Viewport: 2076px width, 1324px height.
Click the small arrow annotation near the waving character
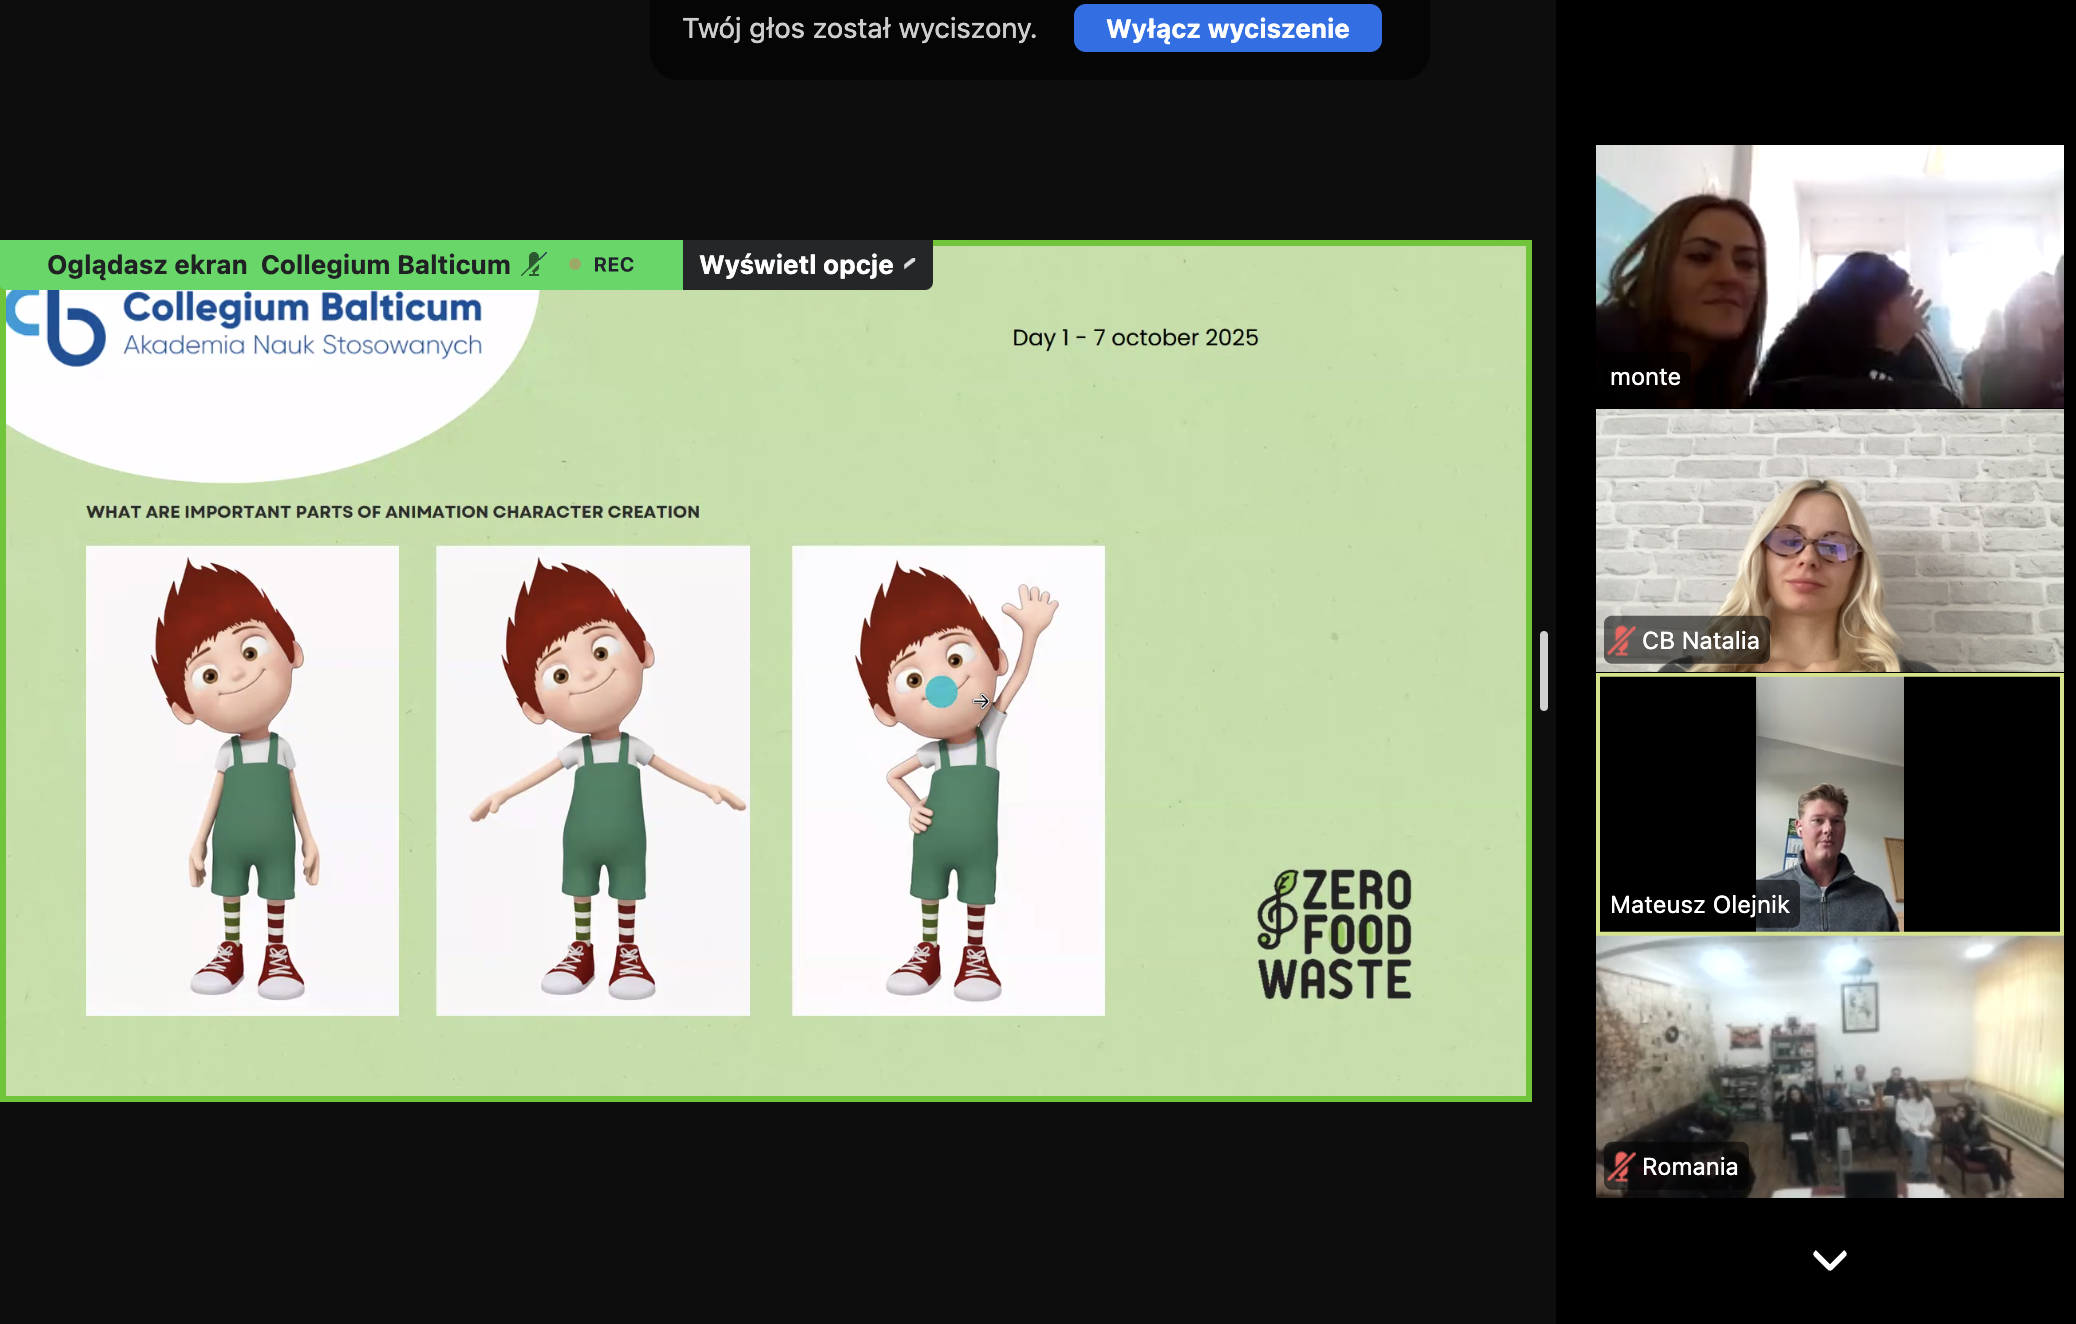(x=981, y=701)
